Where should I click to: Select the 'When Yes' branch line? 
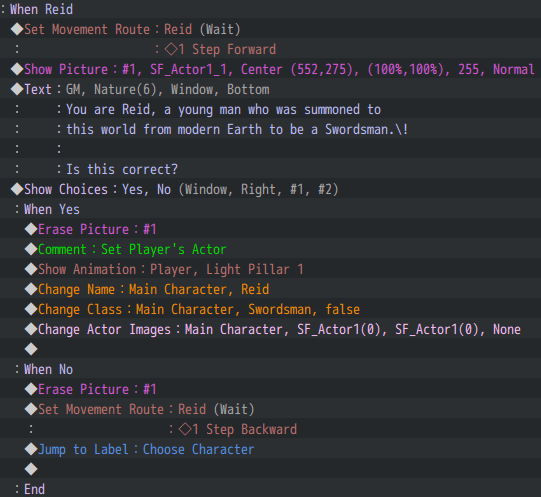(270, 209)
